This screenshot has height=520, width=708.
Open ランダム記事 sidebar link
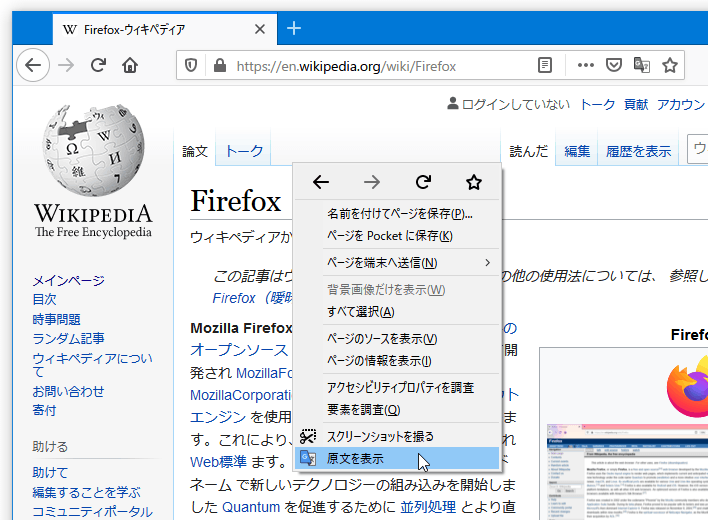point(69,339)
